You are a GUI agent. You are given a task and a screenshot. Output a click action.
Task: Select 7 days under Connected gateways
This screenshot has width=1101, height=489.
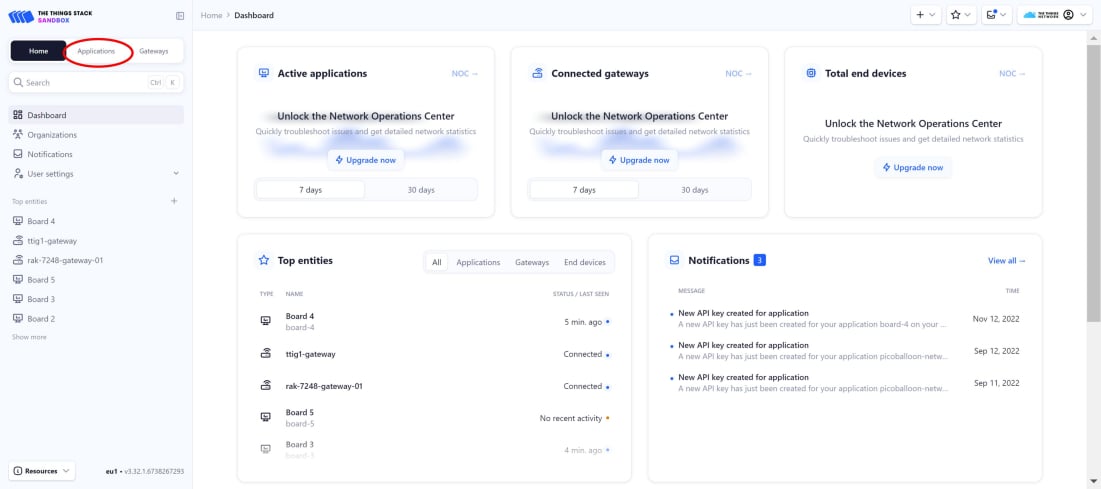pyautogui.click(x=584, y=190)
